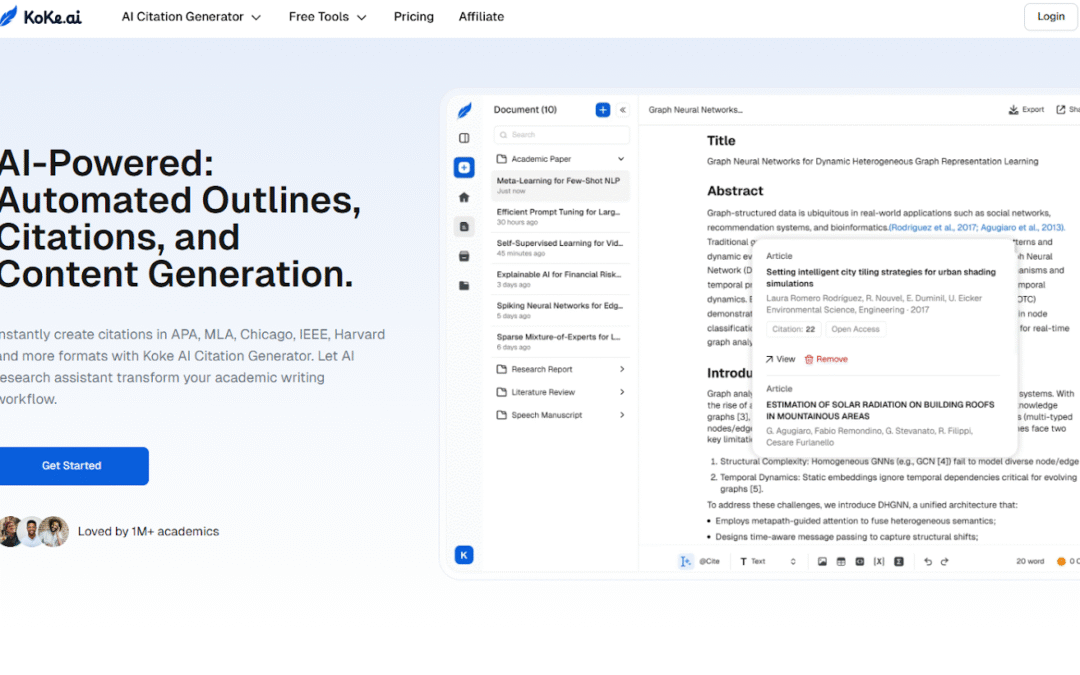Image resolution: width=1080 pixels, height=675 pixels.
Task: Select the folder icon in the sidebar
Action: click(x=464, y=287)
